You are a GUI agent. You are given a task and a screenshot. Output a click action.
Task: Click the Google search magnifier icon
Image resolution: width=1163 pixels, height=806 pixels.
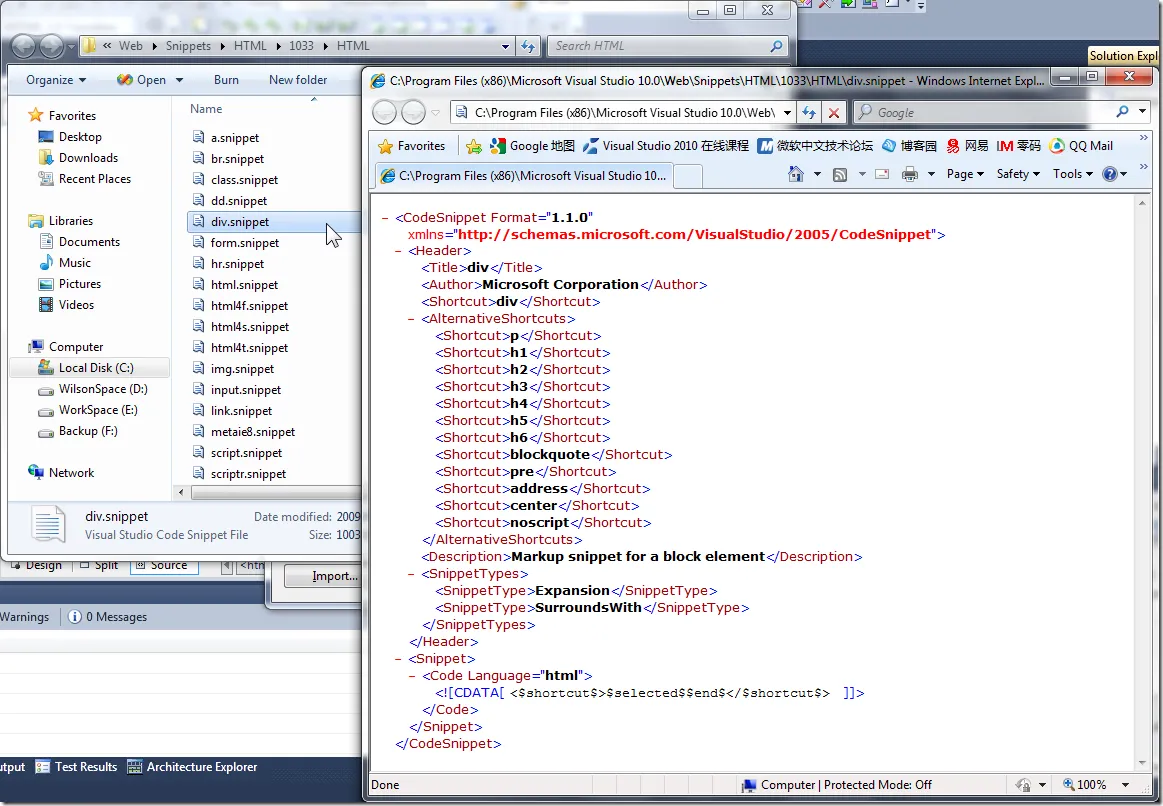(1122, 113)
